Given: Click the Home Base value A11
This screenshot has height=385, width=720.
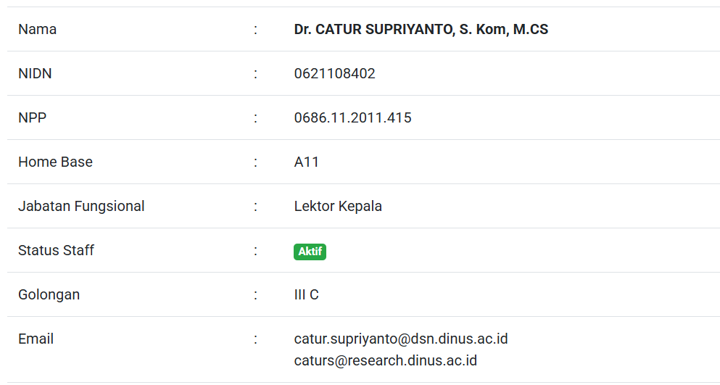Looking at the screenshot, I should click(306, 162).
